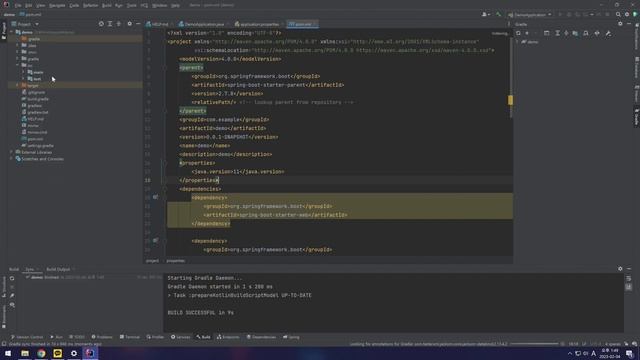Select HELP.md file in project tree

[33, 119]
